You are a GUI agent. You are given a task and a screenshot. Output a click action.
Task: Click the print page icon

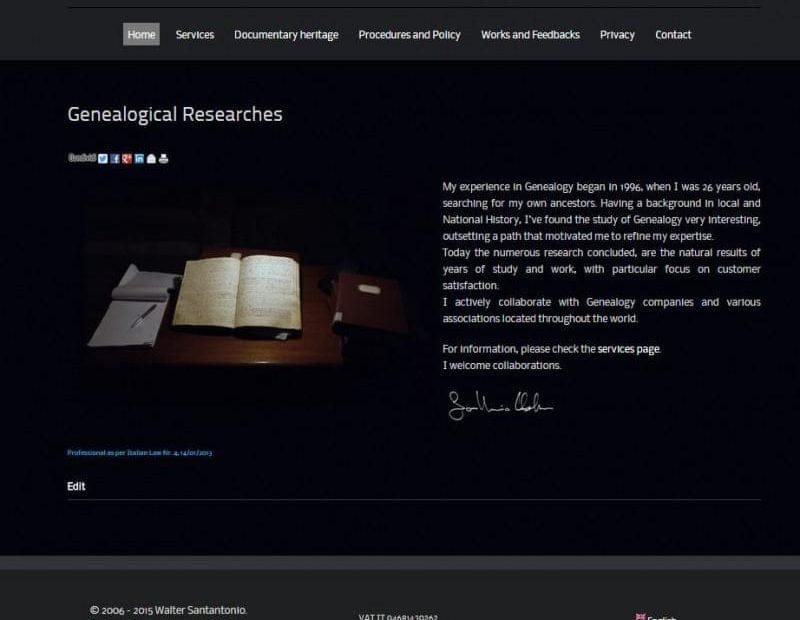click(163, 159)
